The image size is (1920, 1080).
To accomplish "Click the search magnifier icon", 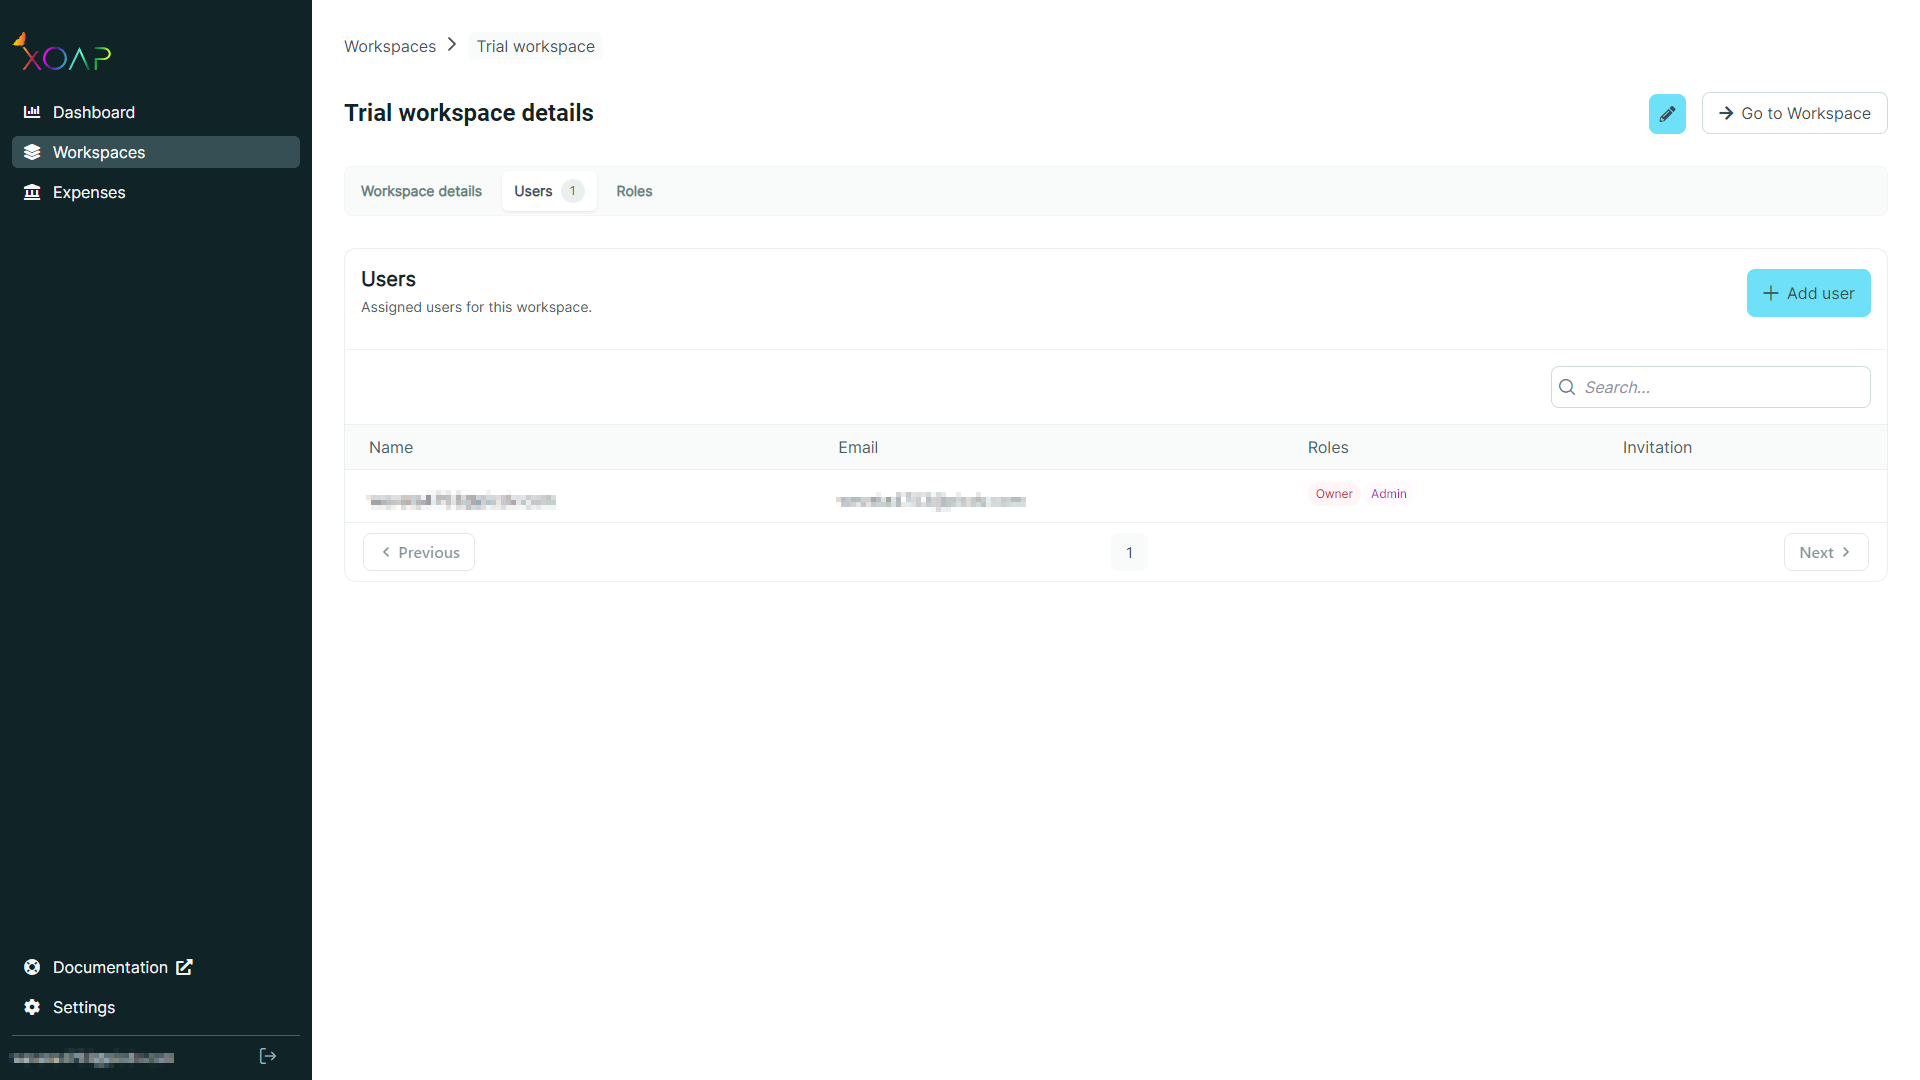I will coord(1566,387).
